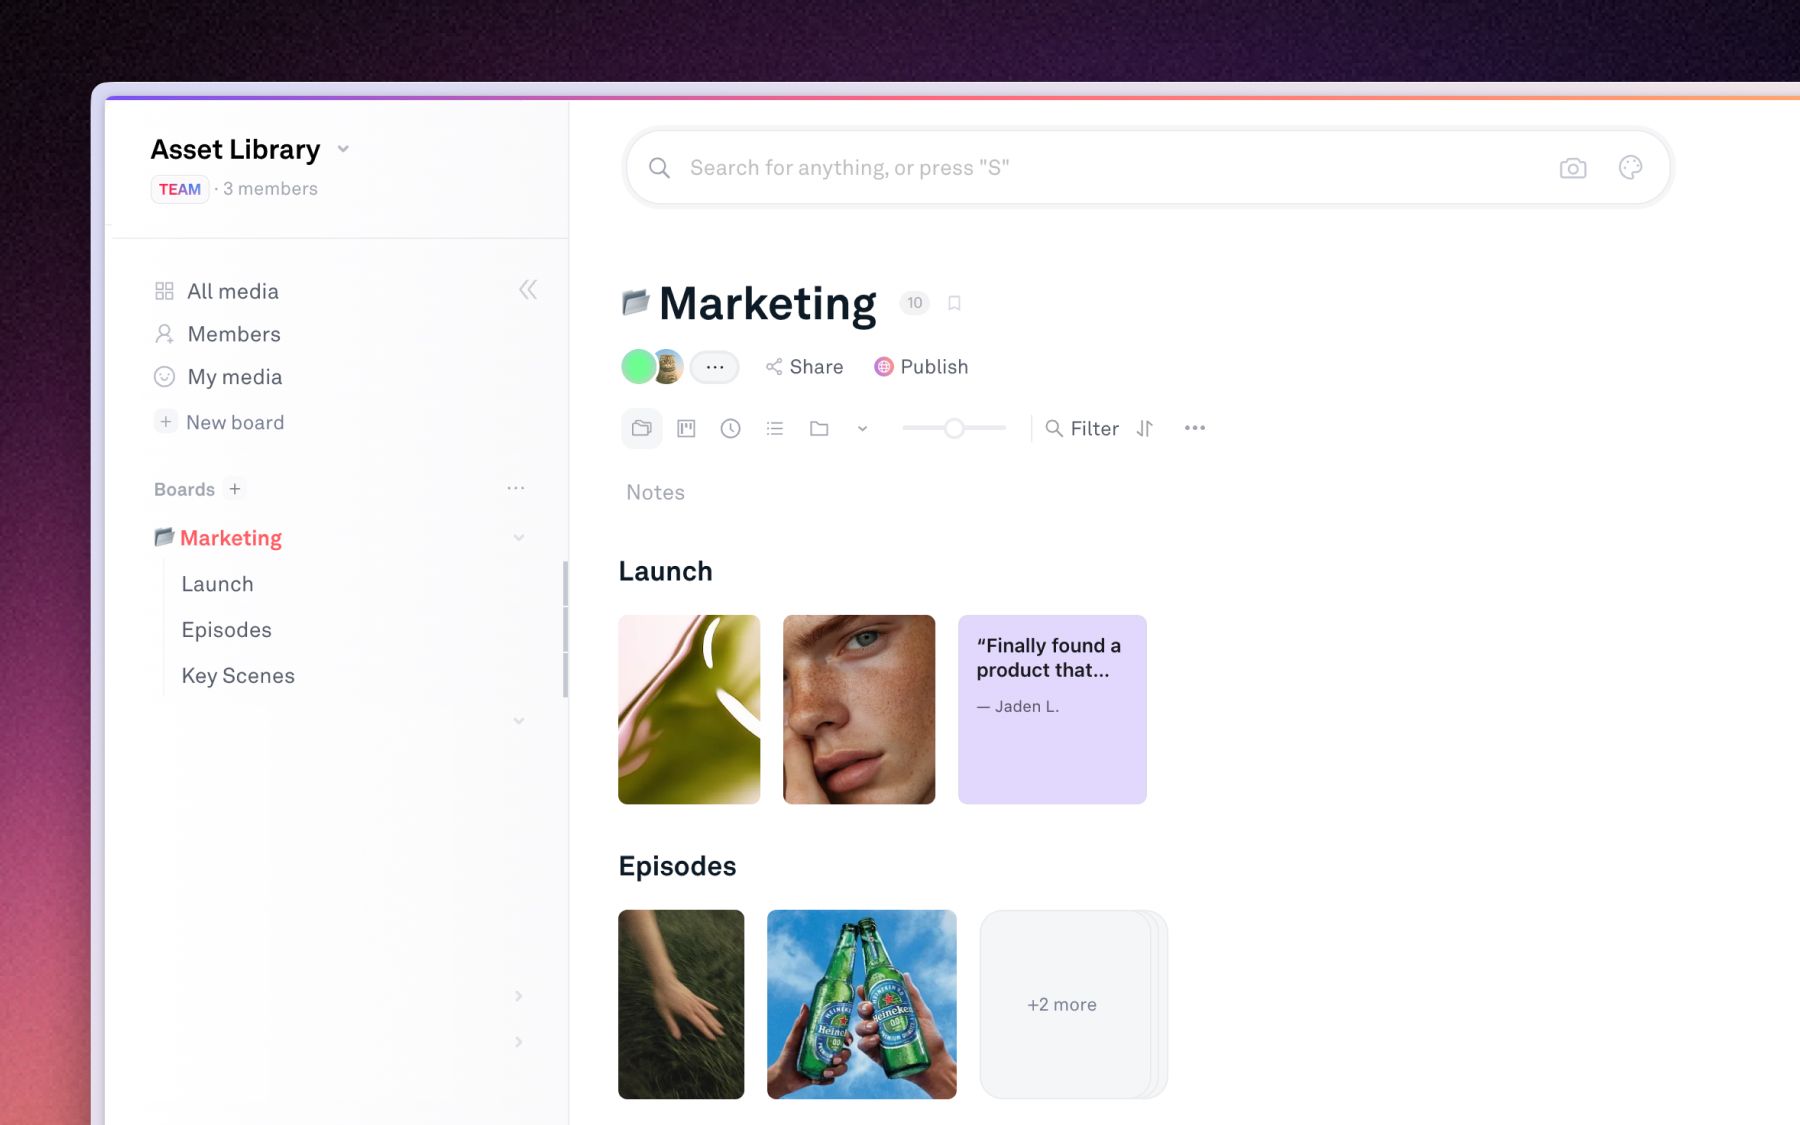Open the Heineken bottles thumbnail
Viewport: 1800px width, 1125px height.
click(x=862, y=1004)
